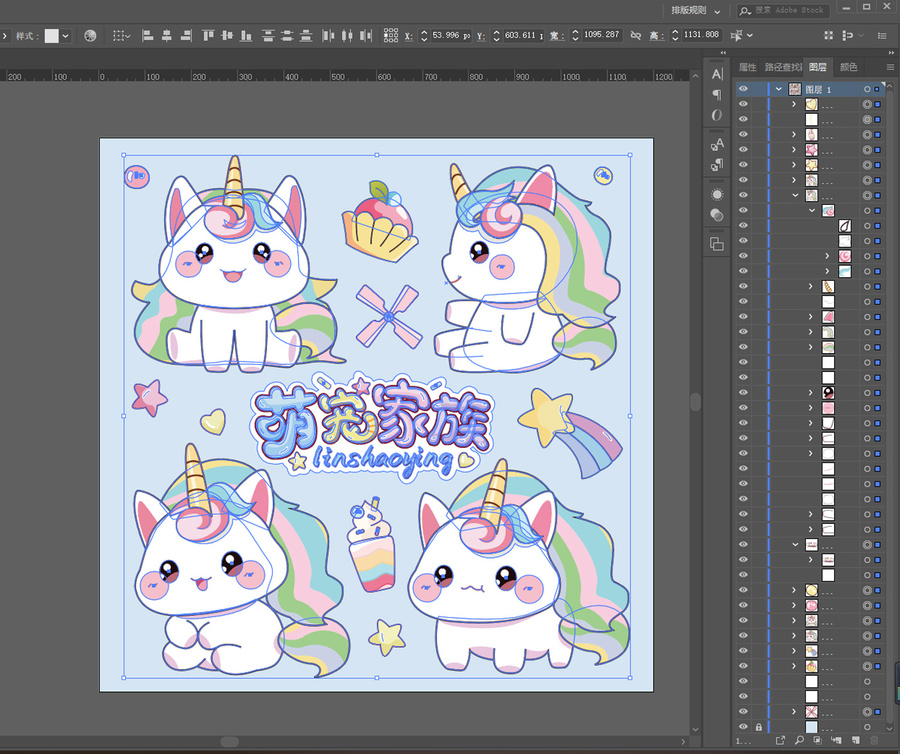Click the 样式 style swatch
The image size is (900, 754).
(52, 36)
